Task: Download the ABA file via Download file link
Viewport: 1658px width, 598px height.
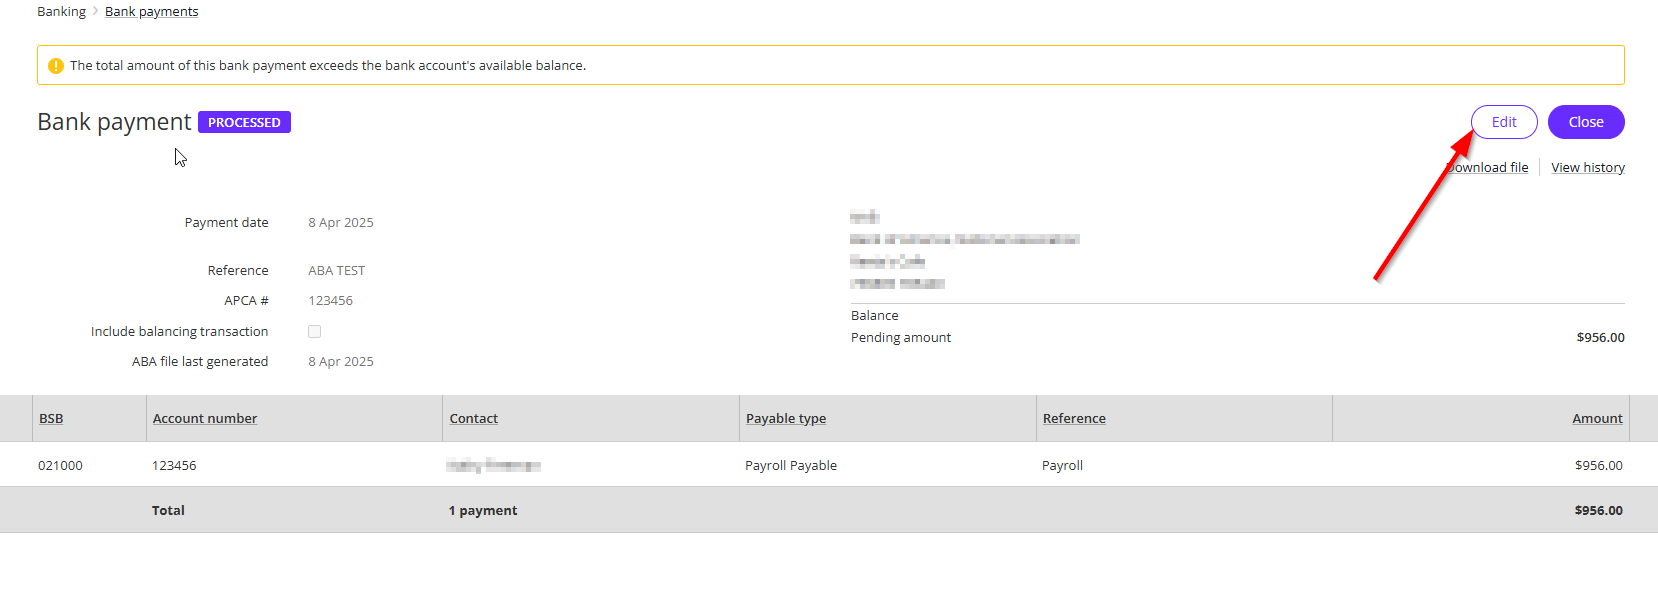Action: pos(1490,168)
